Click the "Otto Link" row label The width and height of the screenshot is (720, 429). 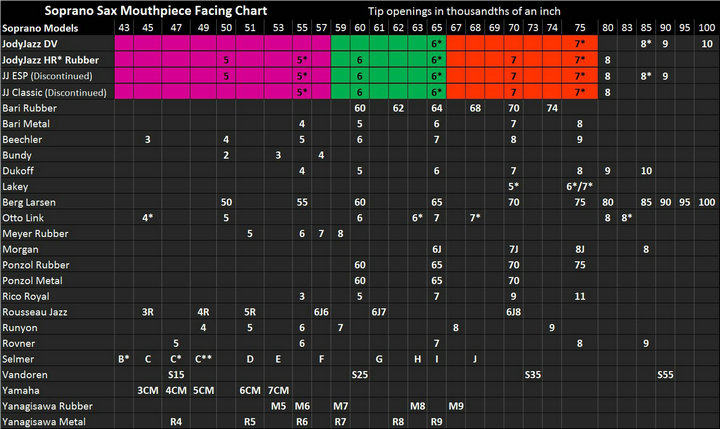pyautogui.click(x=23, y=218)
